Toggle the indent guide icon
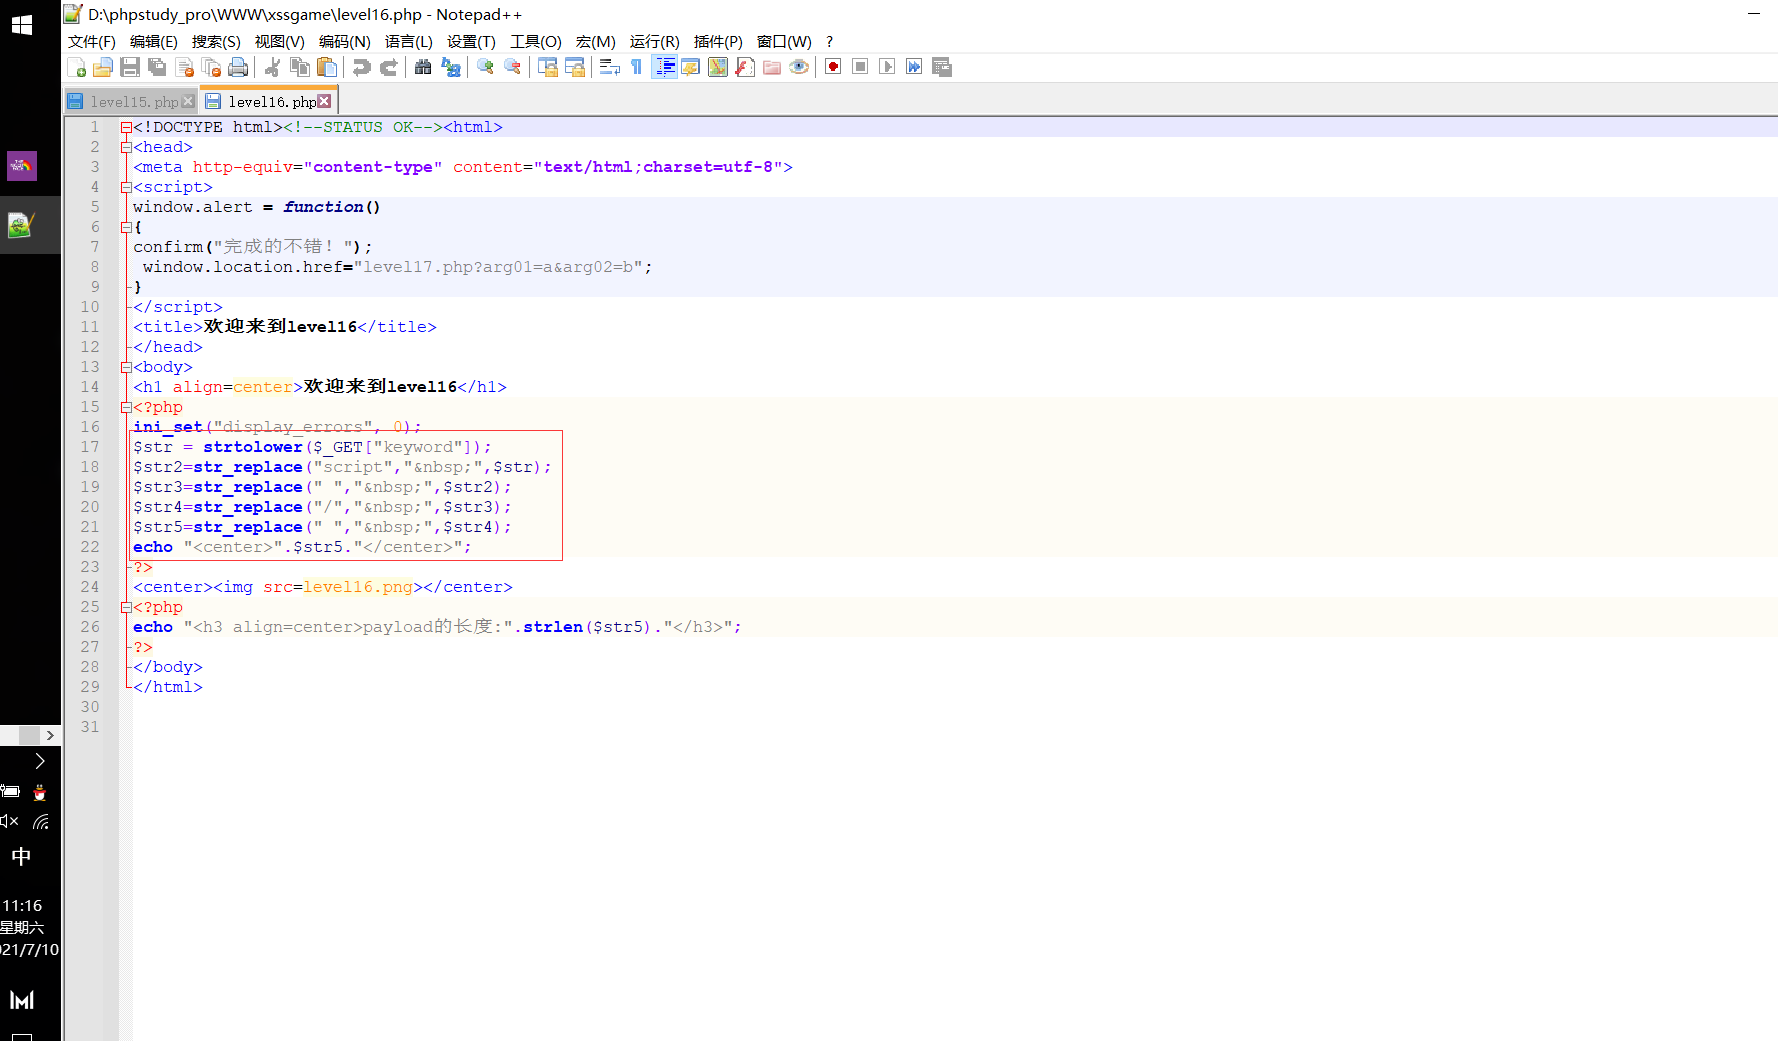1778x1041 pixels. tap(664, 67)
